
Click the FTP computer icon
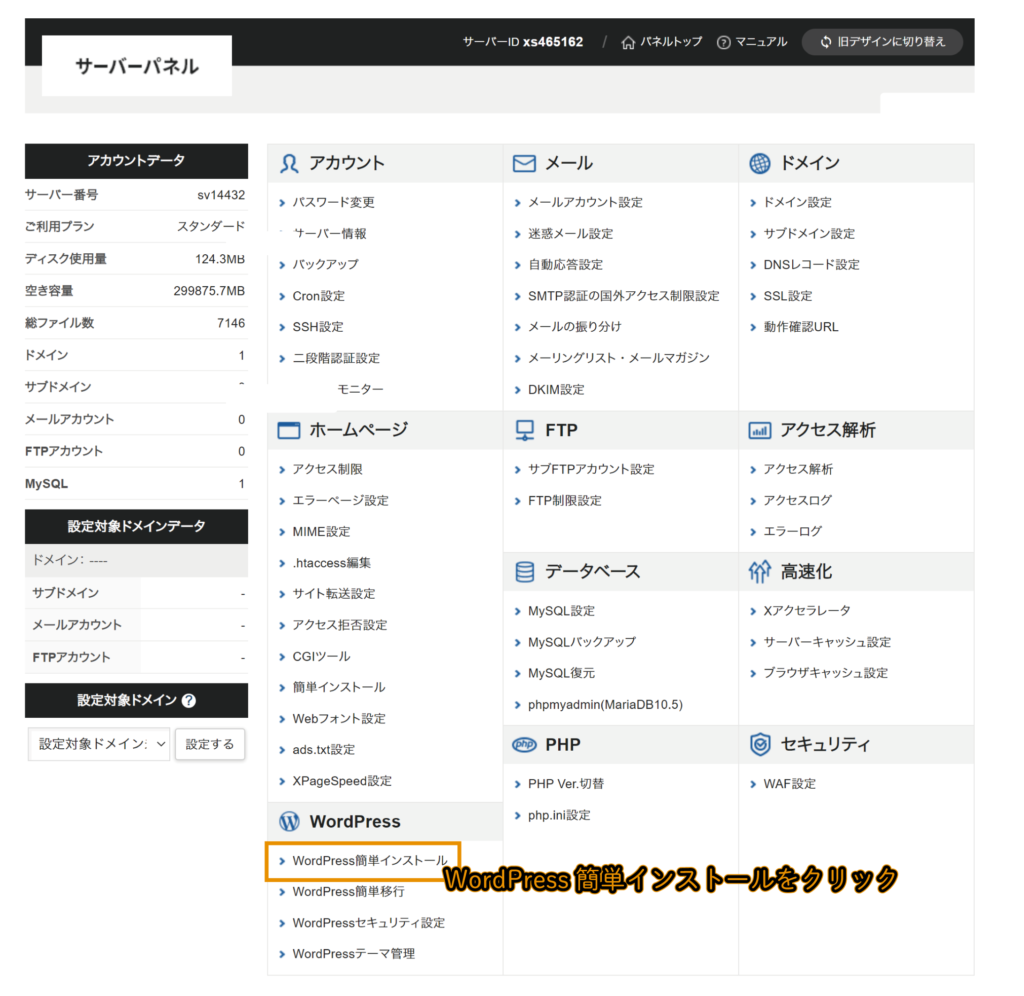tap(524, 430)
